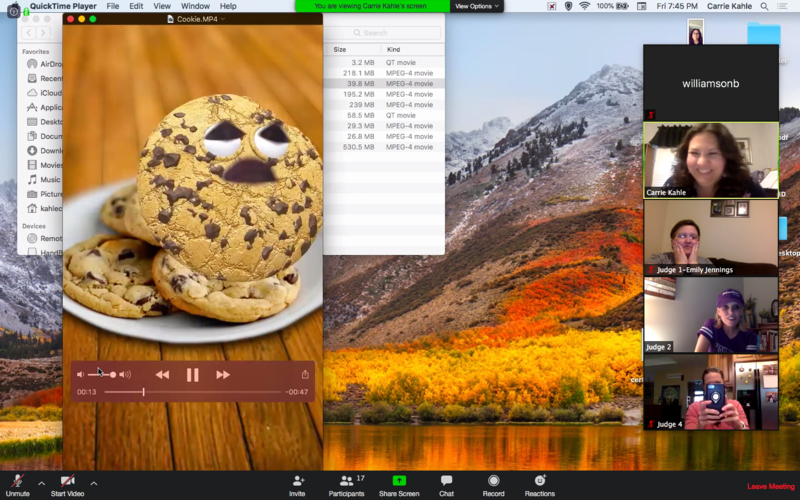Rewind the QuickTime video
Viewport: 800px width, 500px height.
pyautogui.click(x=162, y=375)
